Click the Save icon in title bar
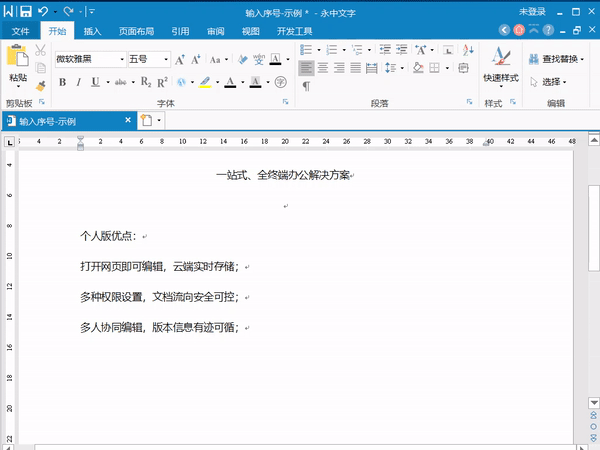Screen dimensions: 600x450 point(26,12)
